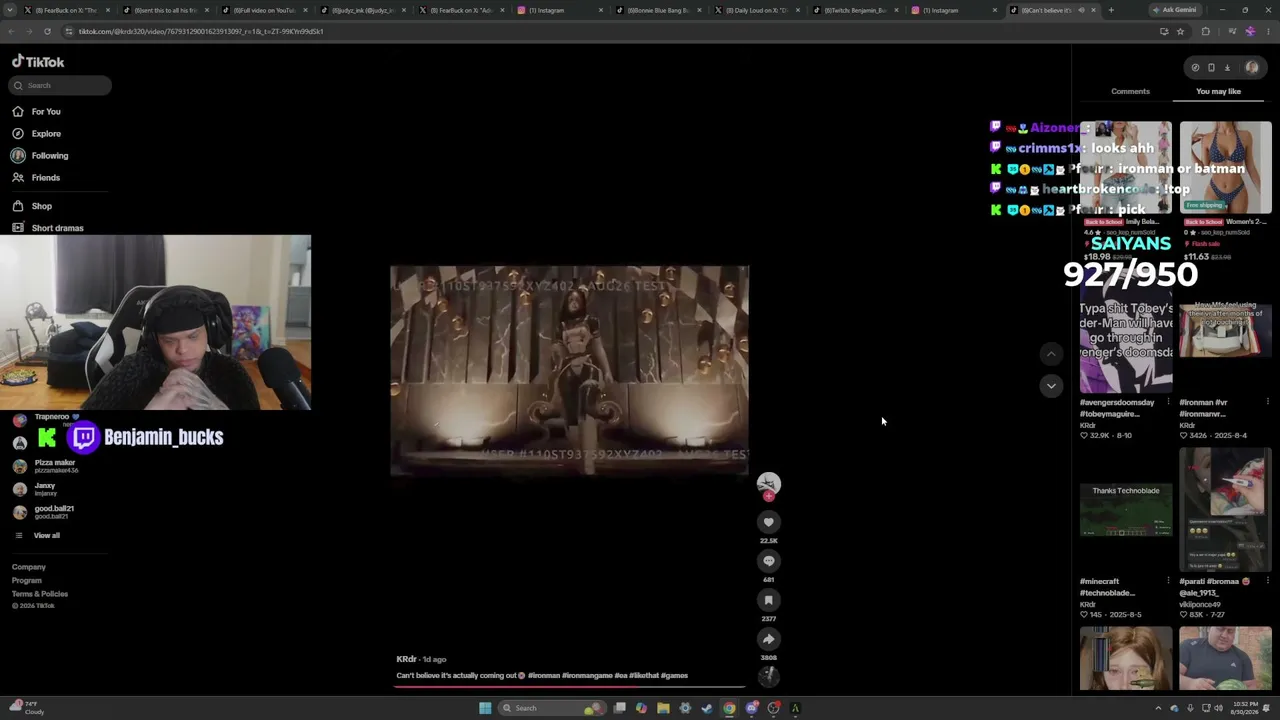The width and height of the screenshot is (1280, 720).
Task: Open the Ask Gemini button
Action: (1174, 10)
